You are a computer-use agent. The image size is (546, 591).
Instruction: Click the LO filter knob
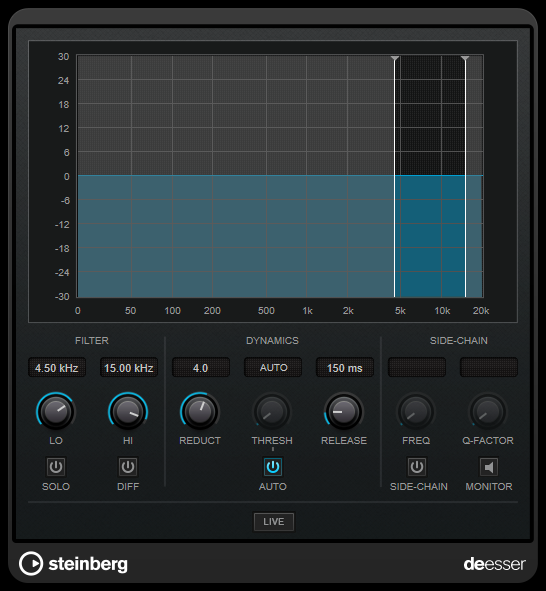(56, 412)
